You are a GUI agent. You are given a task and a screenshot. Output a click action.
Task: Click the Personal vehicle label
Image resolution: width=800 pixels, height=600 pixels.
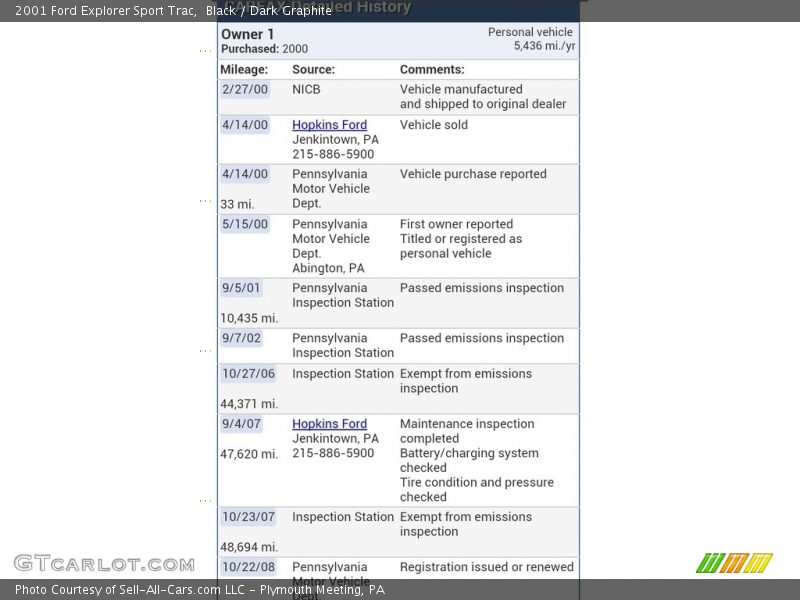pyautogui.click(x=530, y=32)
